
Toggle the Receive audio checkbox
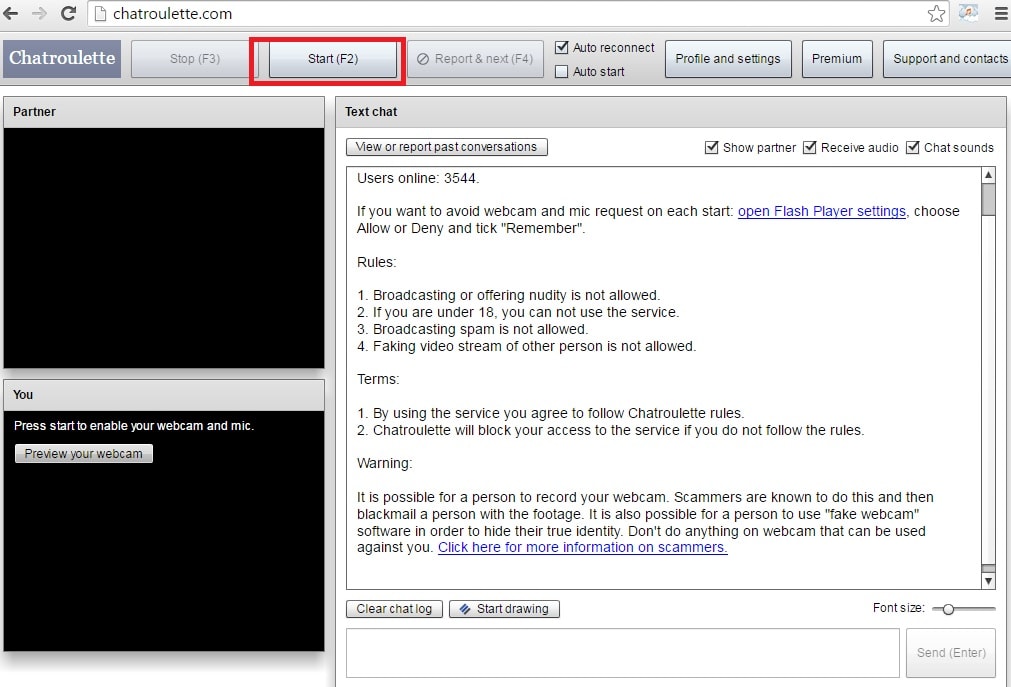[x=810, y=147]
